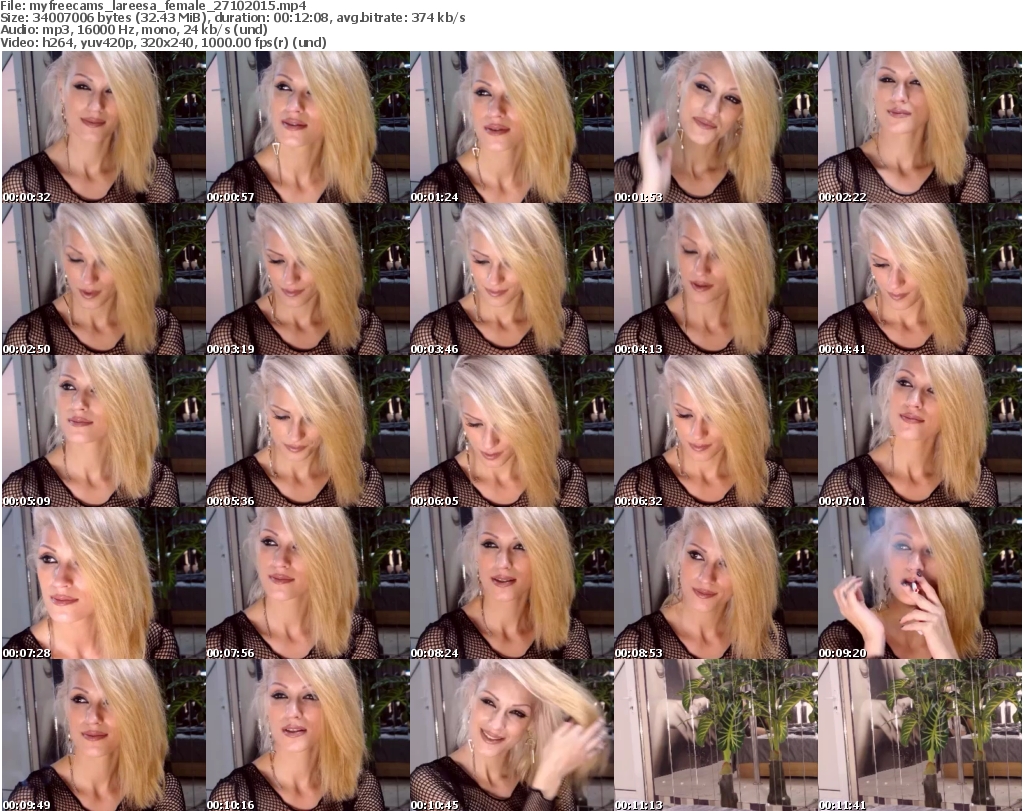The height and width of the screenshot is (811, 1024).
Task: Pick the frame marked 00:06:32
Action: point(716,432)
